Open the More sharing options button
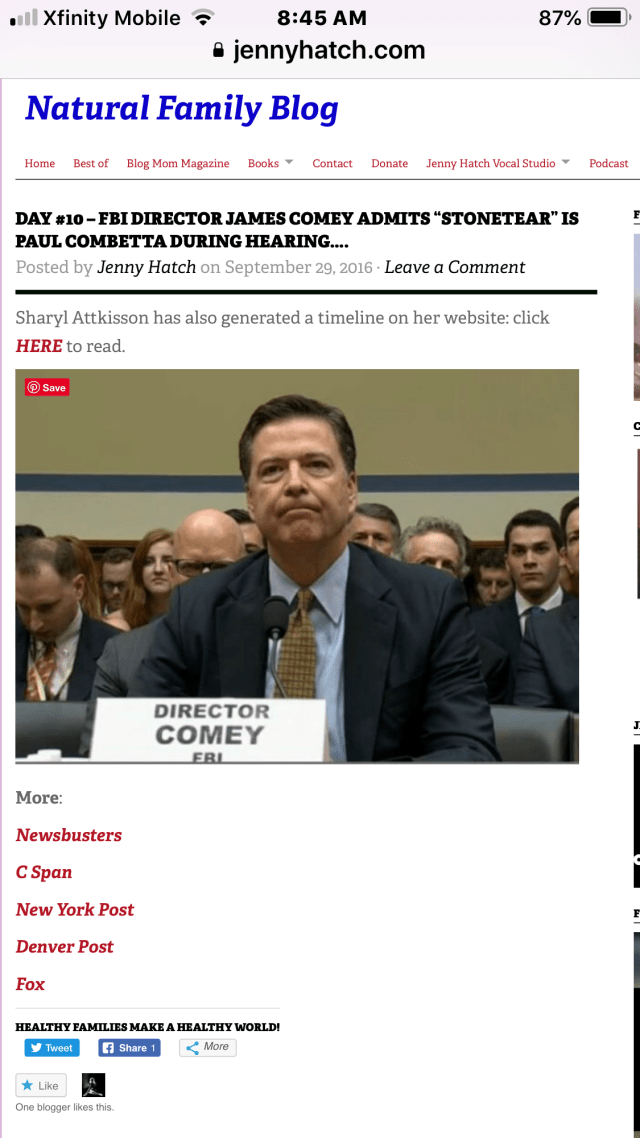 208,1047
